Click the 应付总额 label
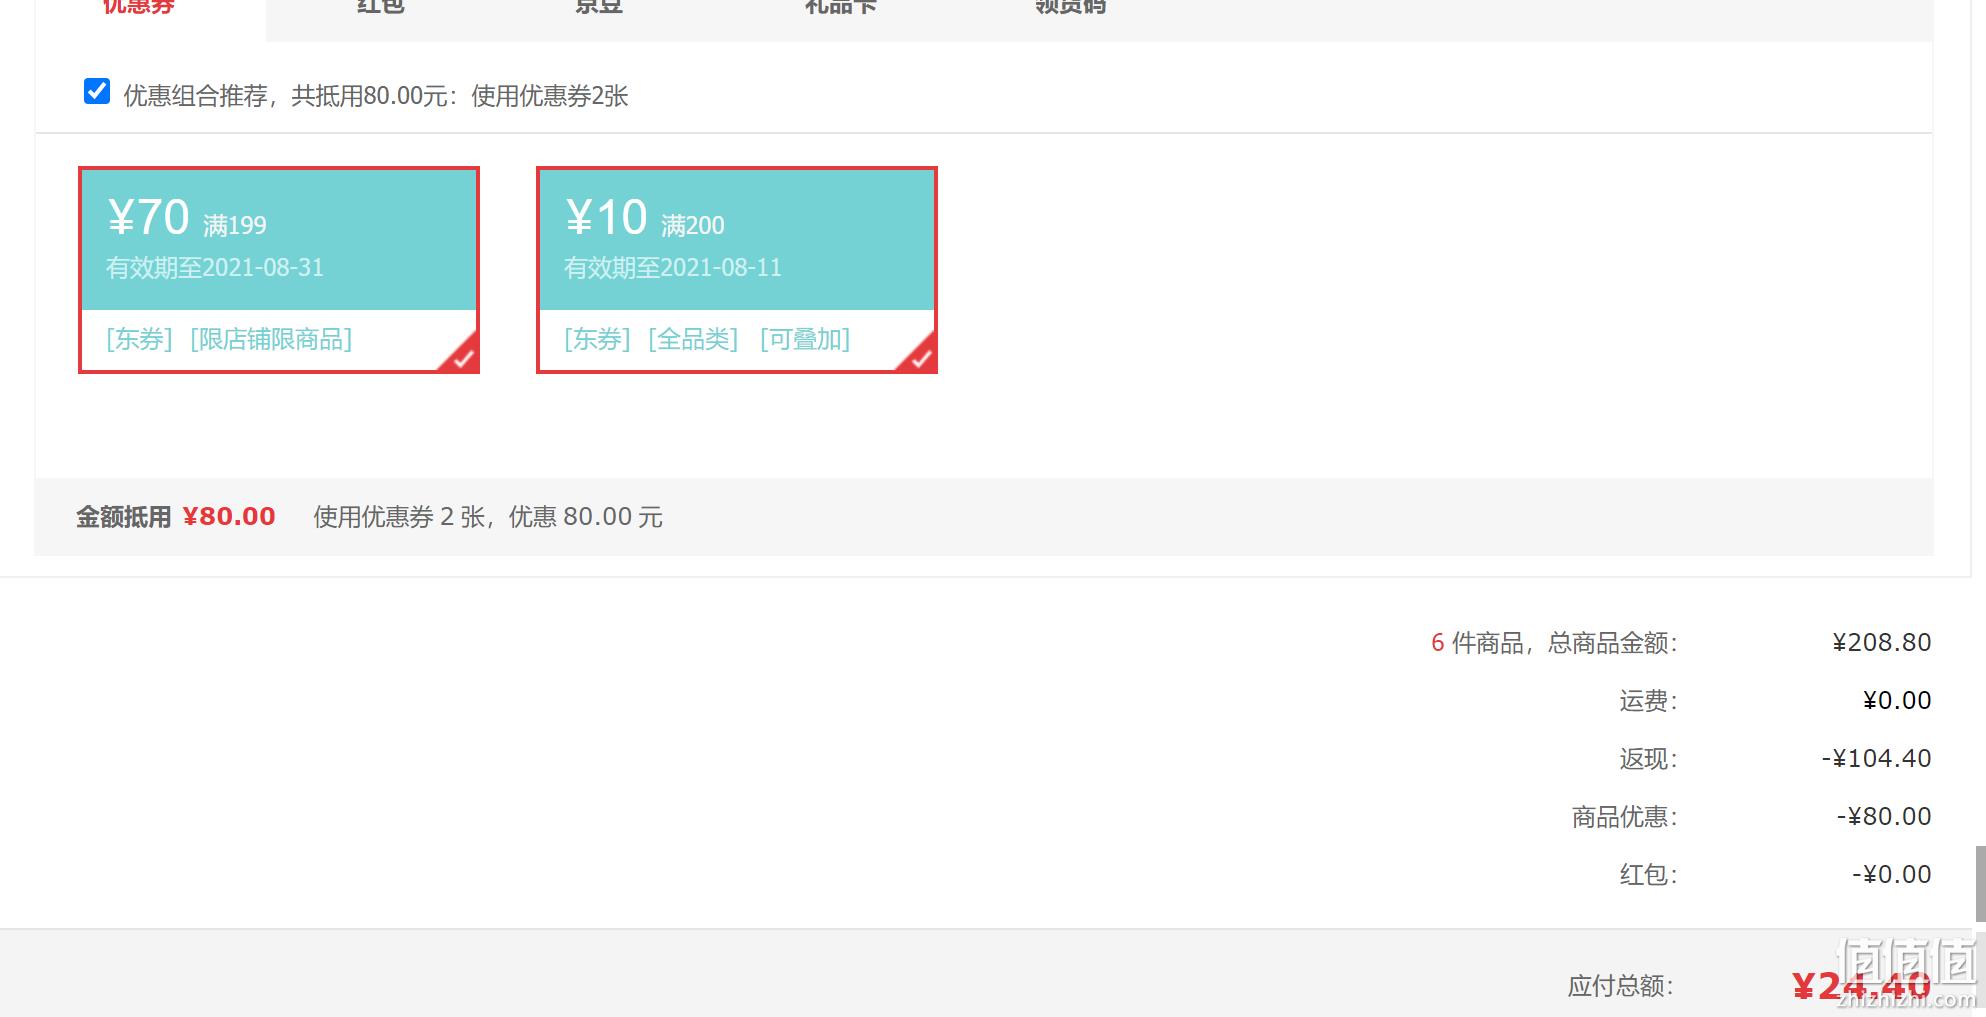Viewport: 1986px width, 1017px height. coord(1620,987)
